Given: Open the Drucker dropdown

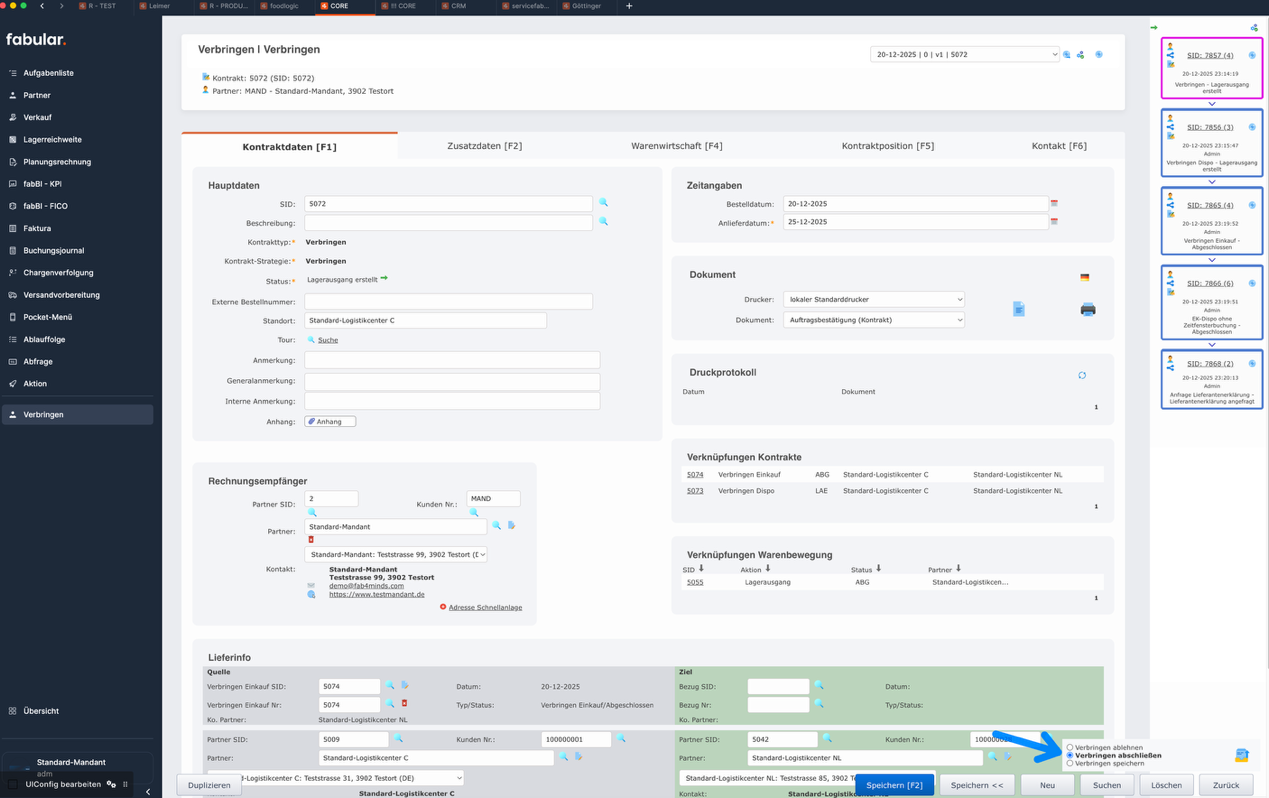Looking at the screenshot, I should coord(873,299).
